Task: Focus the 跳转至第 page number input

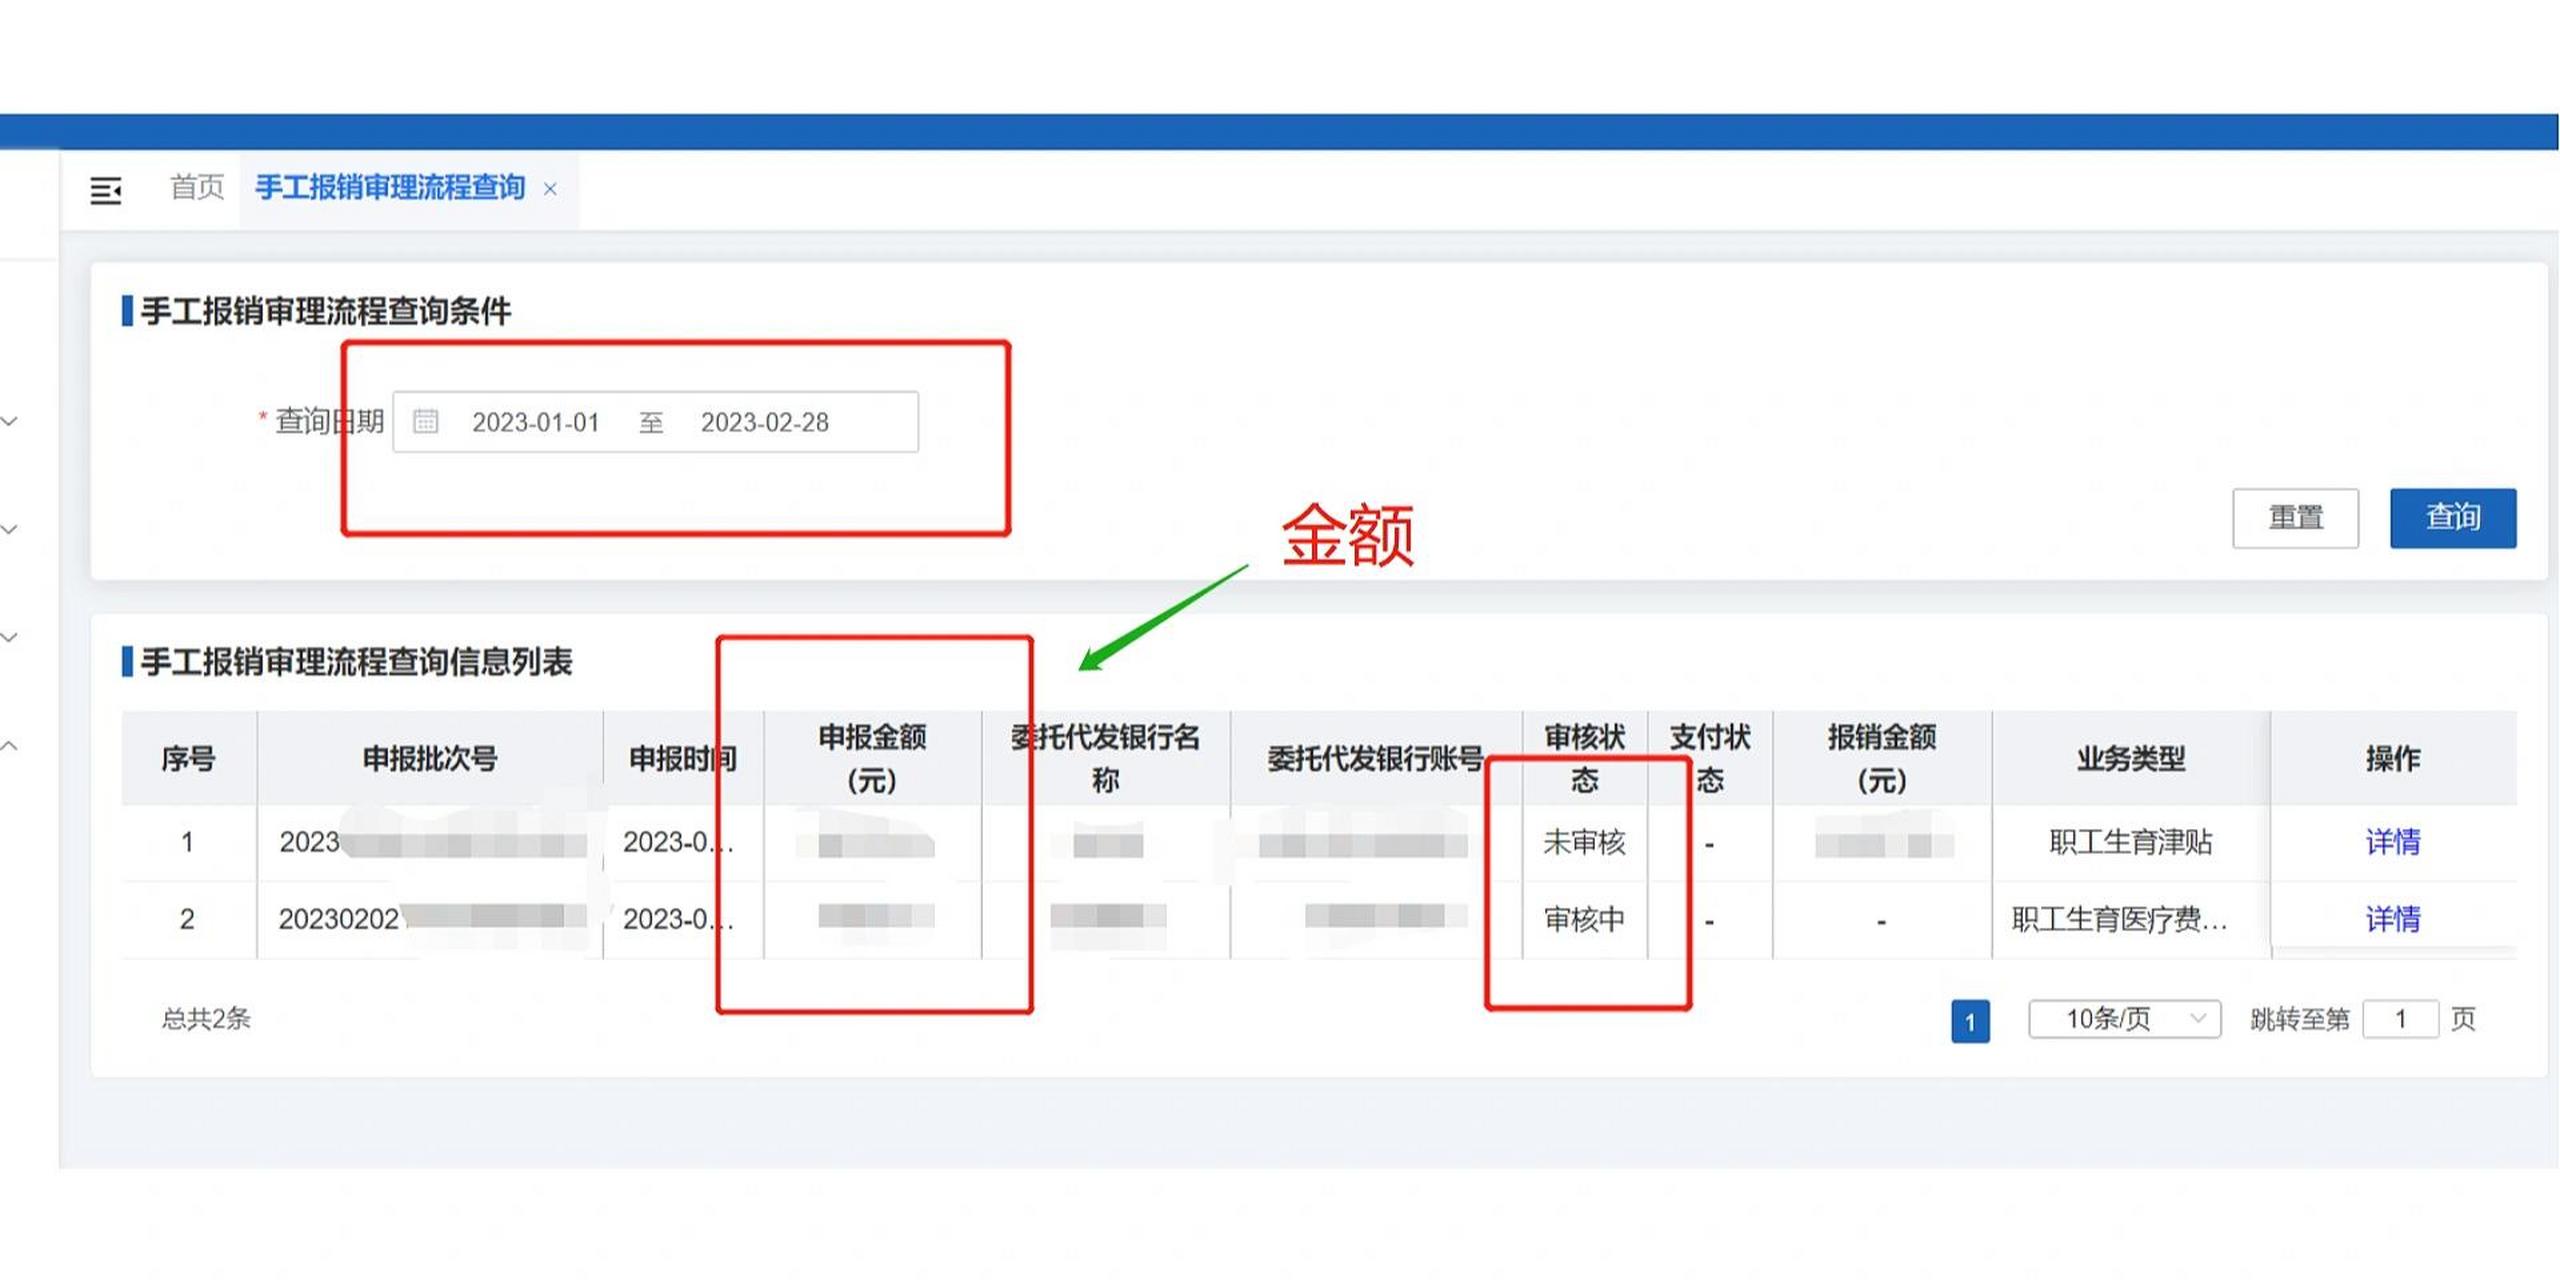Action: (x=2400, y=1019)
